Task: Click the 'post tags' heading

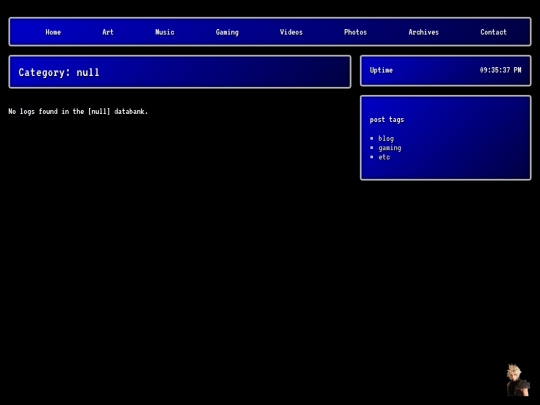Action: tap(387, 120)
